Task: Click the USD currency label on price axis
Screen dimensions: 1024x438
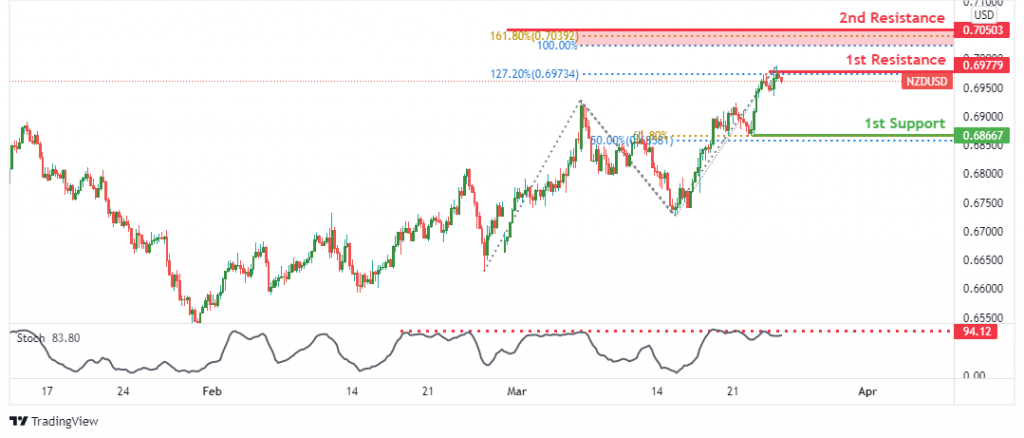Action: click(984, 15)
